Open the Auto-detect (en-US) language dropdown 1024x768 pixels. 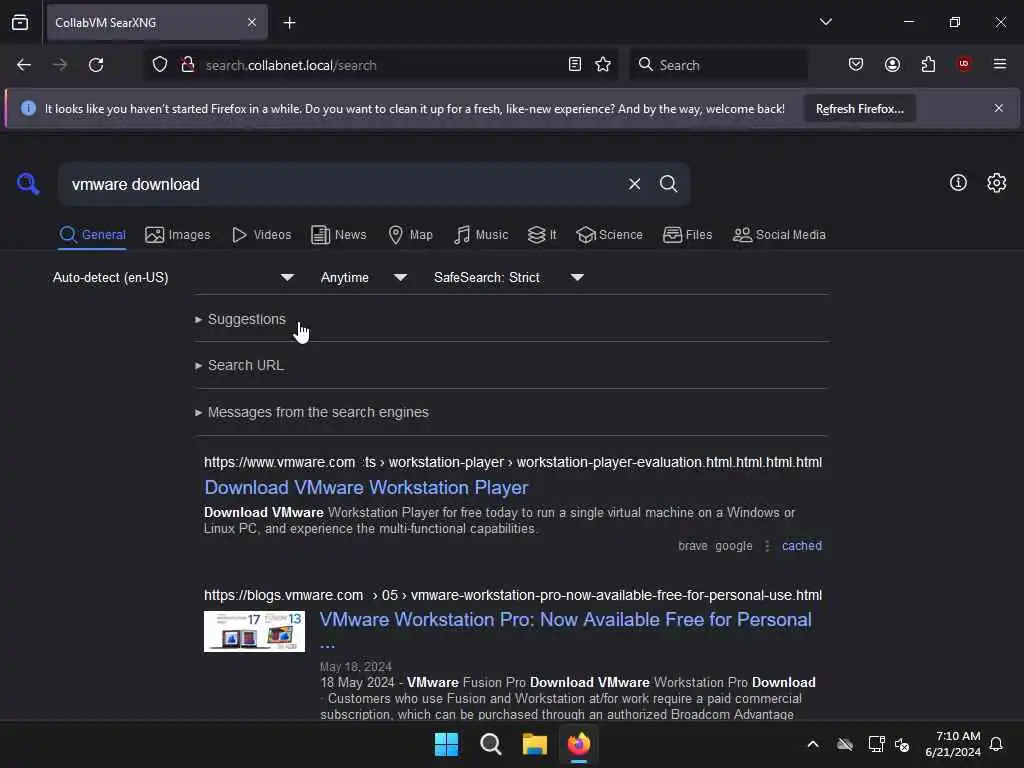tap(173, 278)
